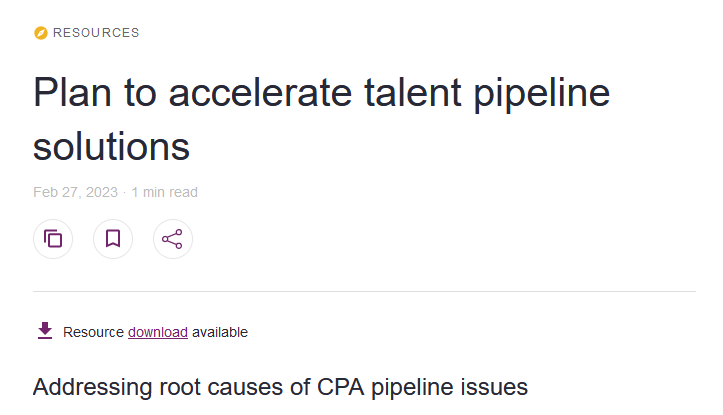
Task: Click the "Plan to accelerate talent pipeline" title line
Action: 321,93
